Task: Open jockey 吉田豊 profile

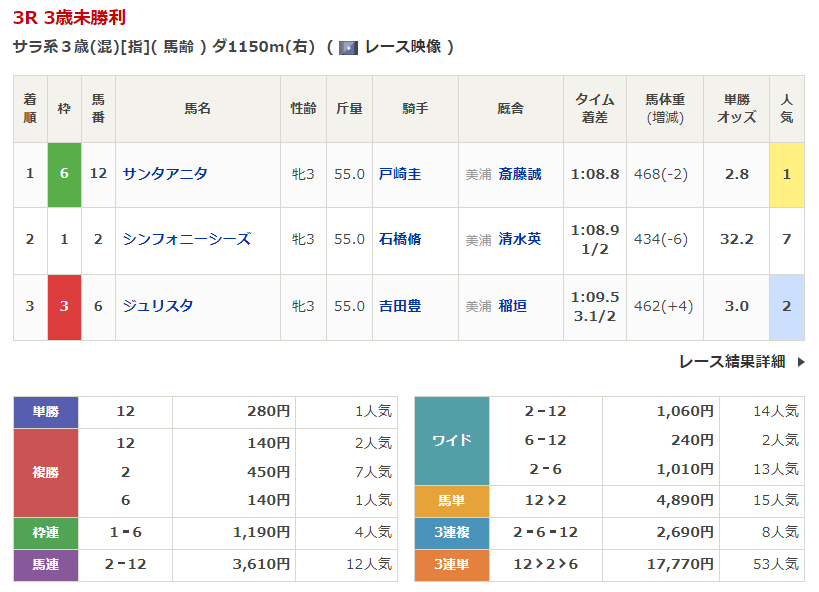Action: 400,306
